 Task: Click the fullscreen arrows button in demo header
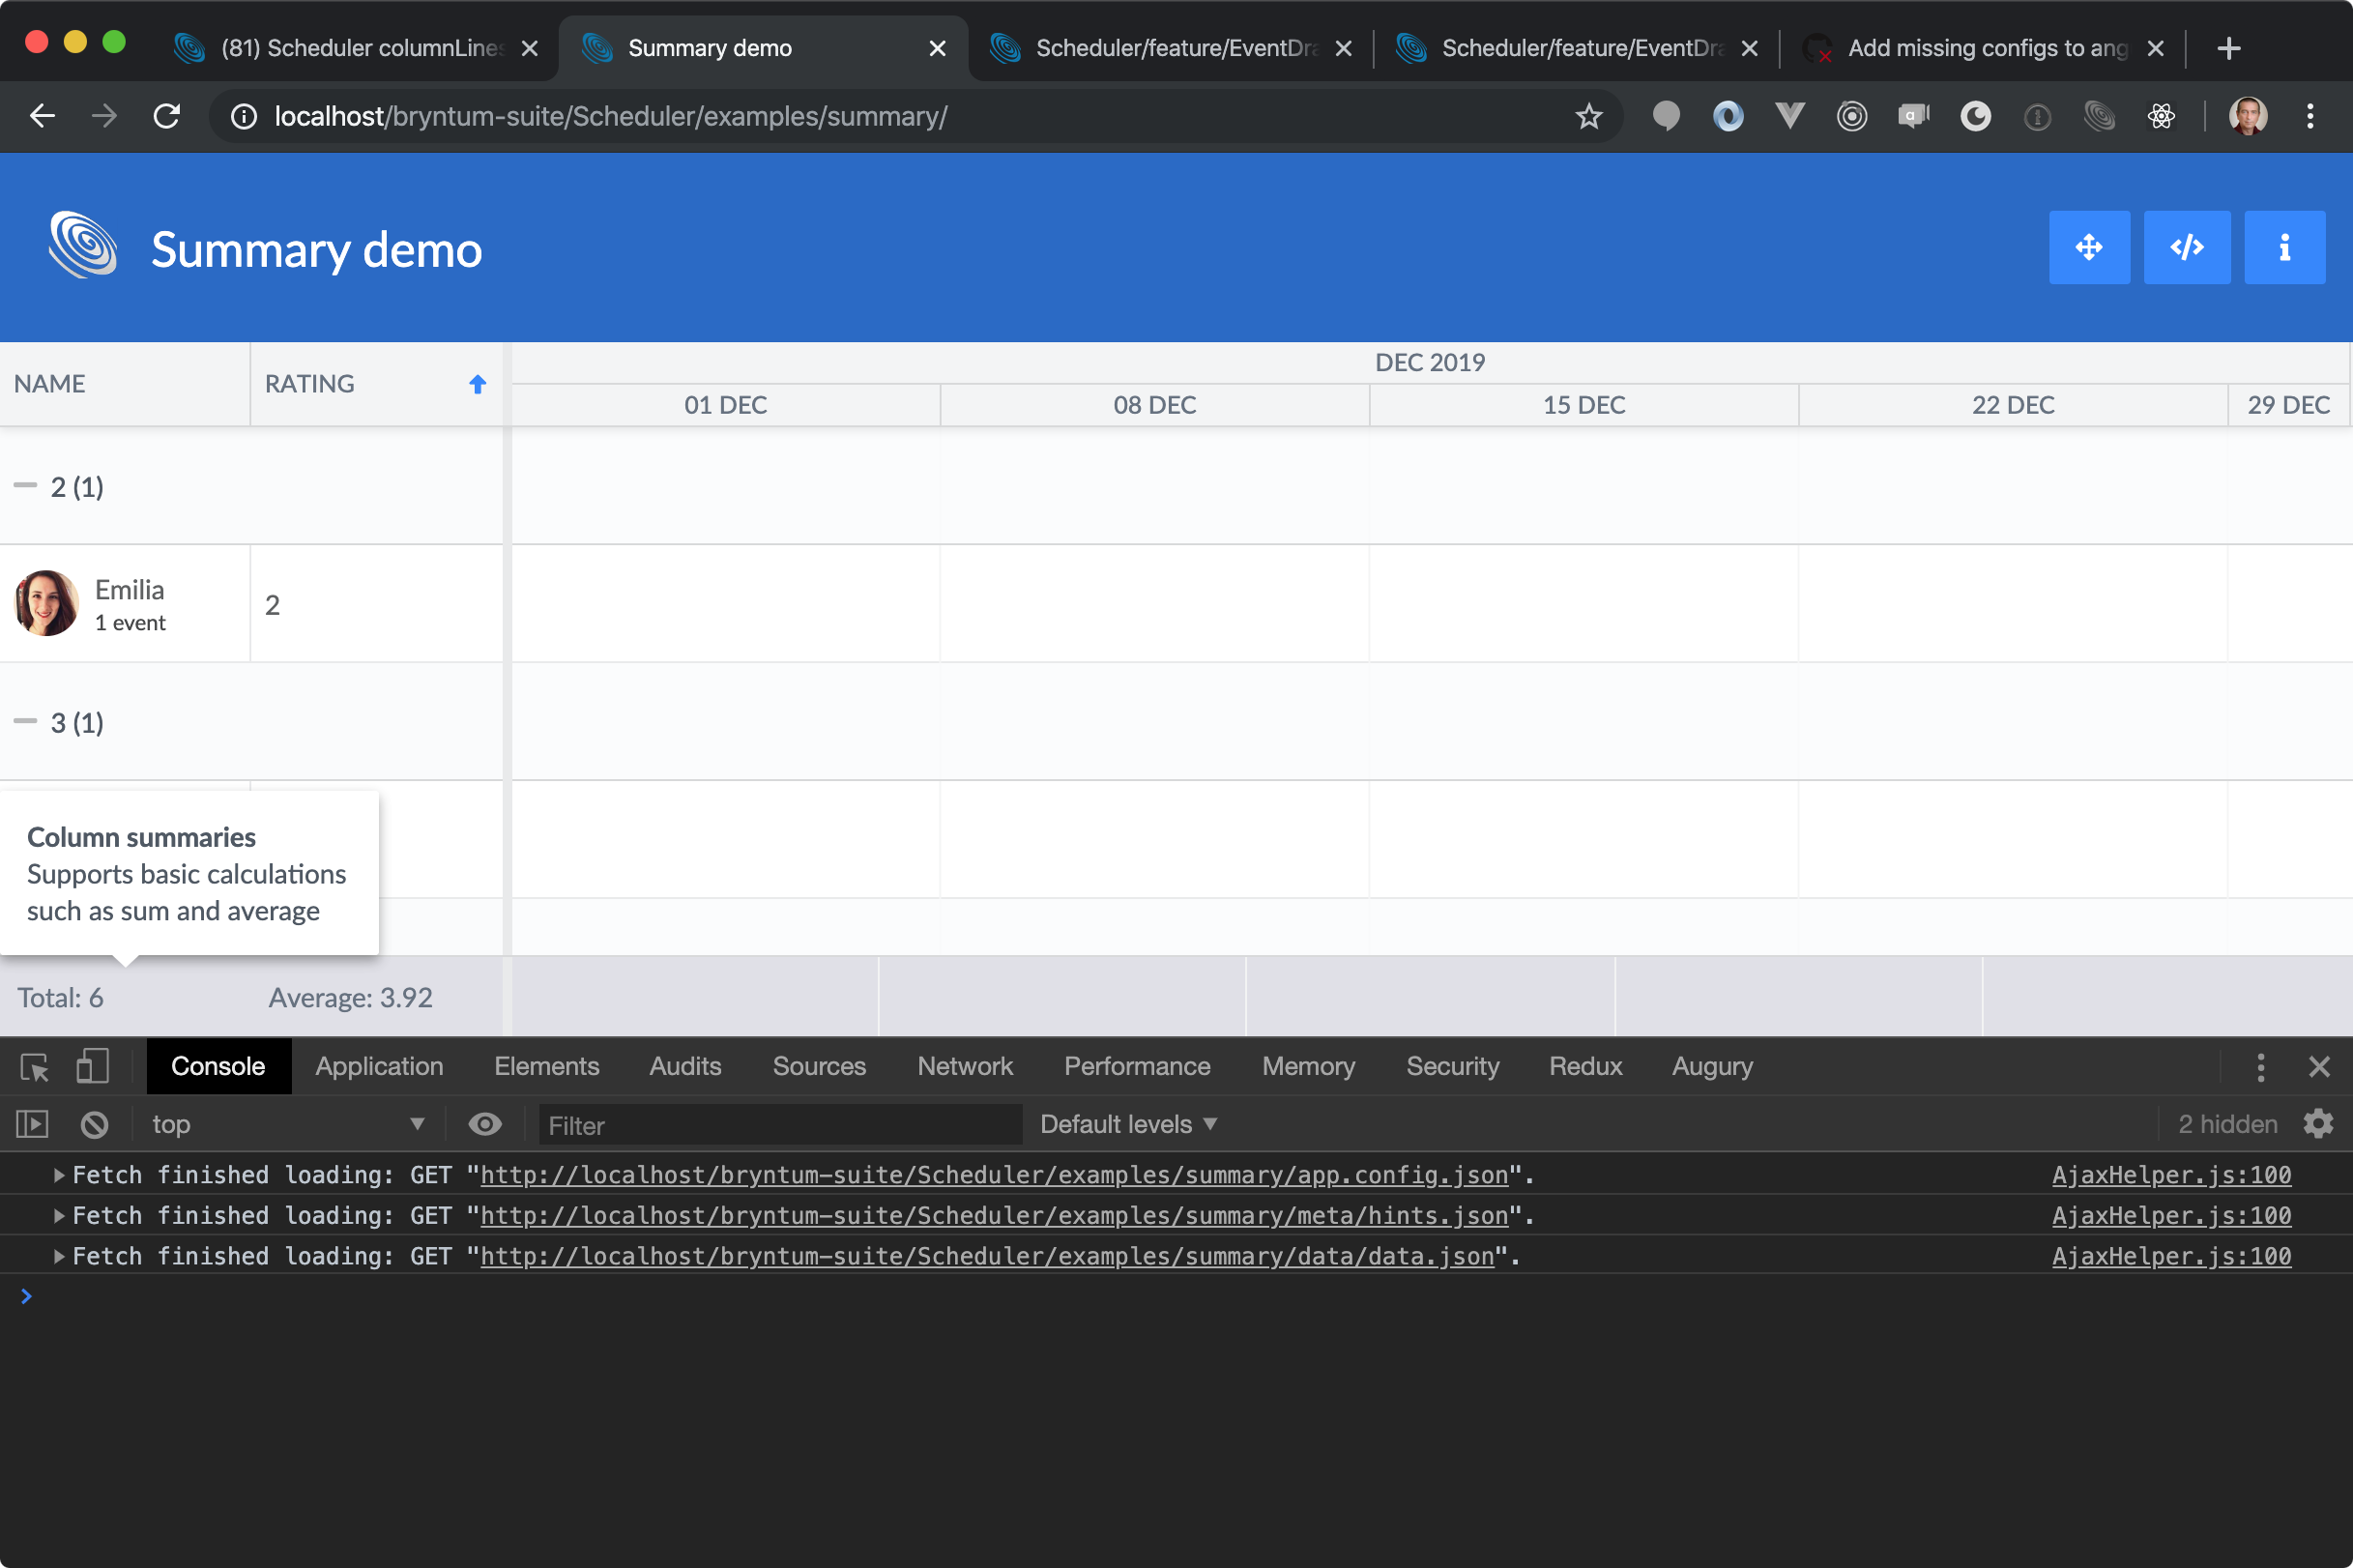click(x=2089, y=247)
